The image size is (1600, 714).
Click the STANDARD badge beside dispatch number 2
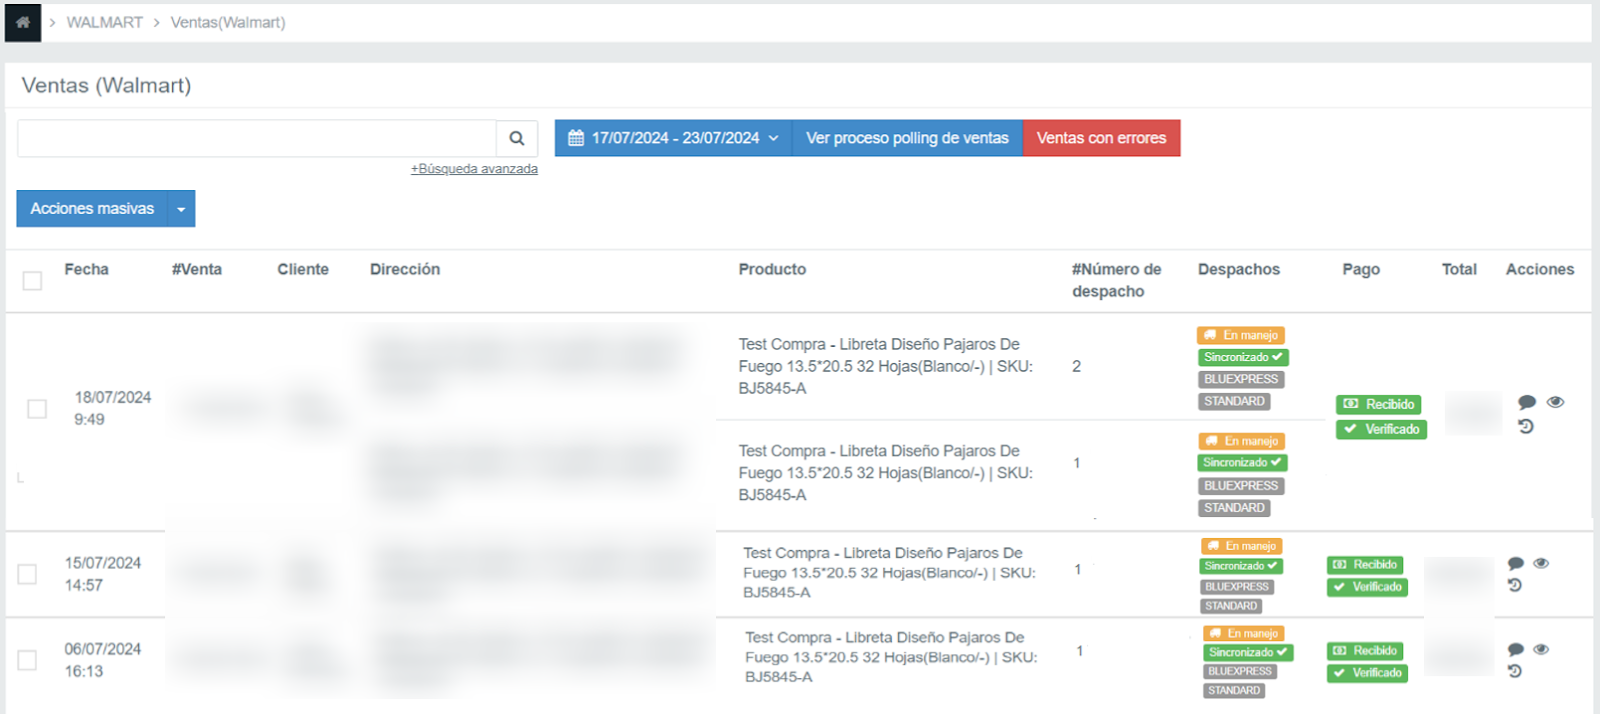point(1235,401)
